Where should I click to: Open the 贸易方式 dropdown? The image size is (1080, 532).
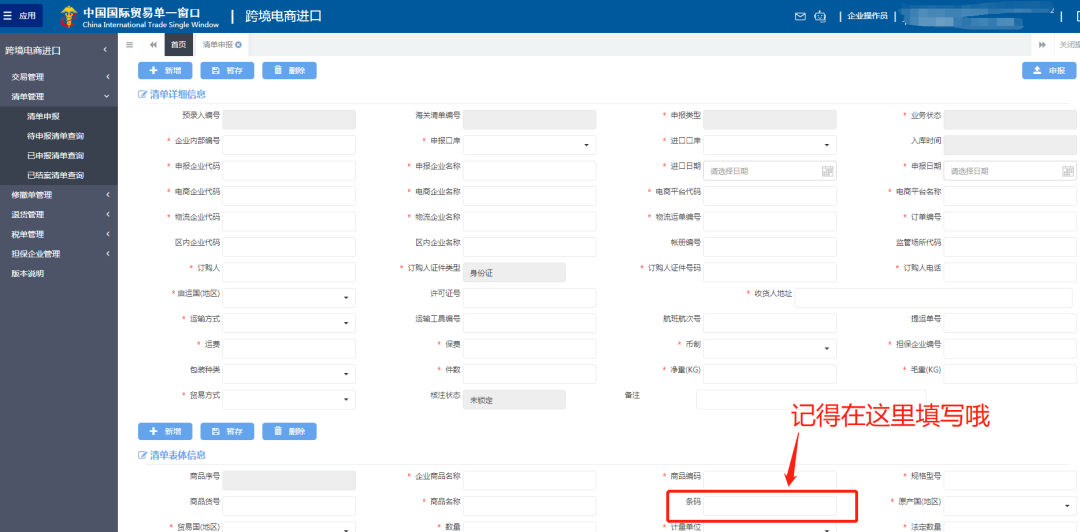tap(289, 400)
